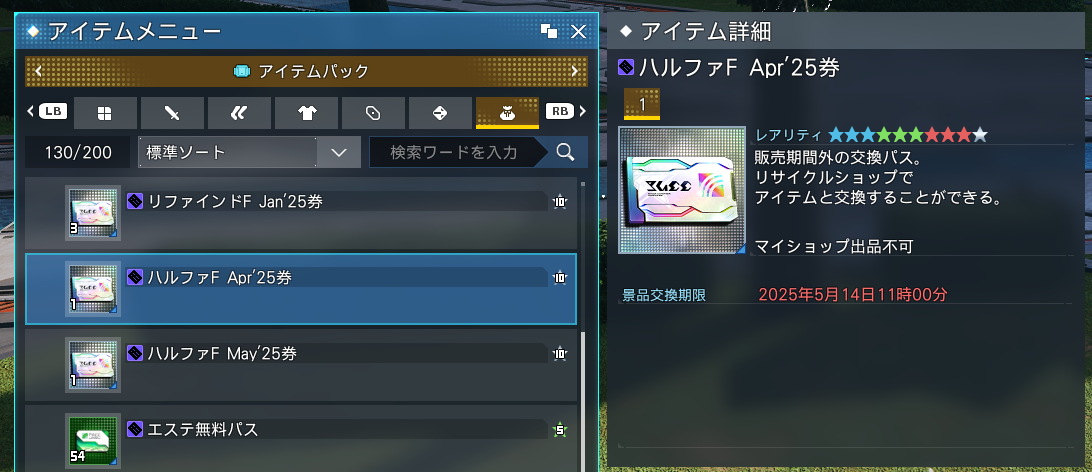Select リファインドF Jan'25券 item row
The image size is (1092, 472).
[x=301, y=213]
